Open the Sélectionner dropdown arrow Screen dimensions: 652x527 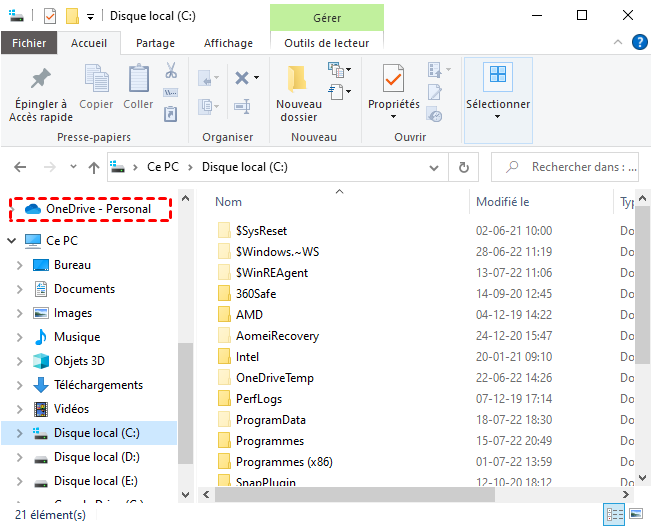[497, 117]
